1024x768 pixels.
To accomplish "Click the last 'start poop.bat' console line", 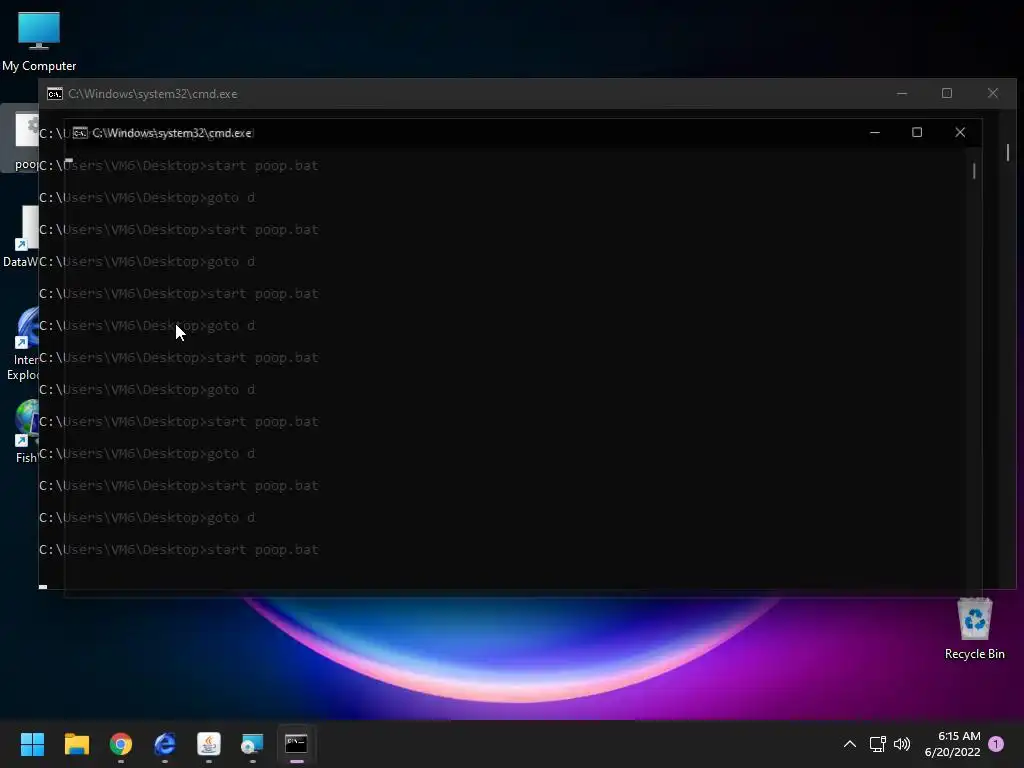I will pos(178,550).
